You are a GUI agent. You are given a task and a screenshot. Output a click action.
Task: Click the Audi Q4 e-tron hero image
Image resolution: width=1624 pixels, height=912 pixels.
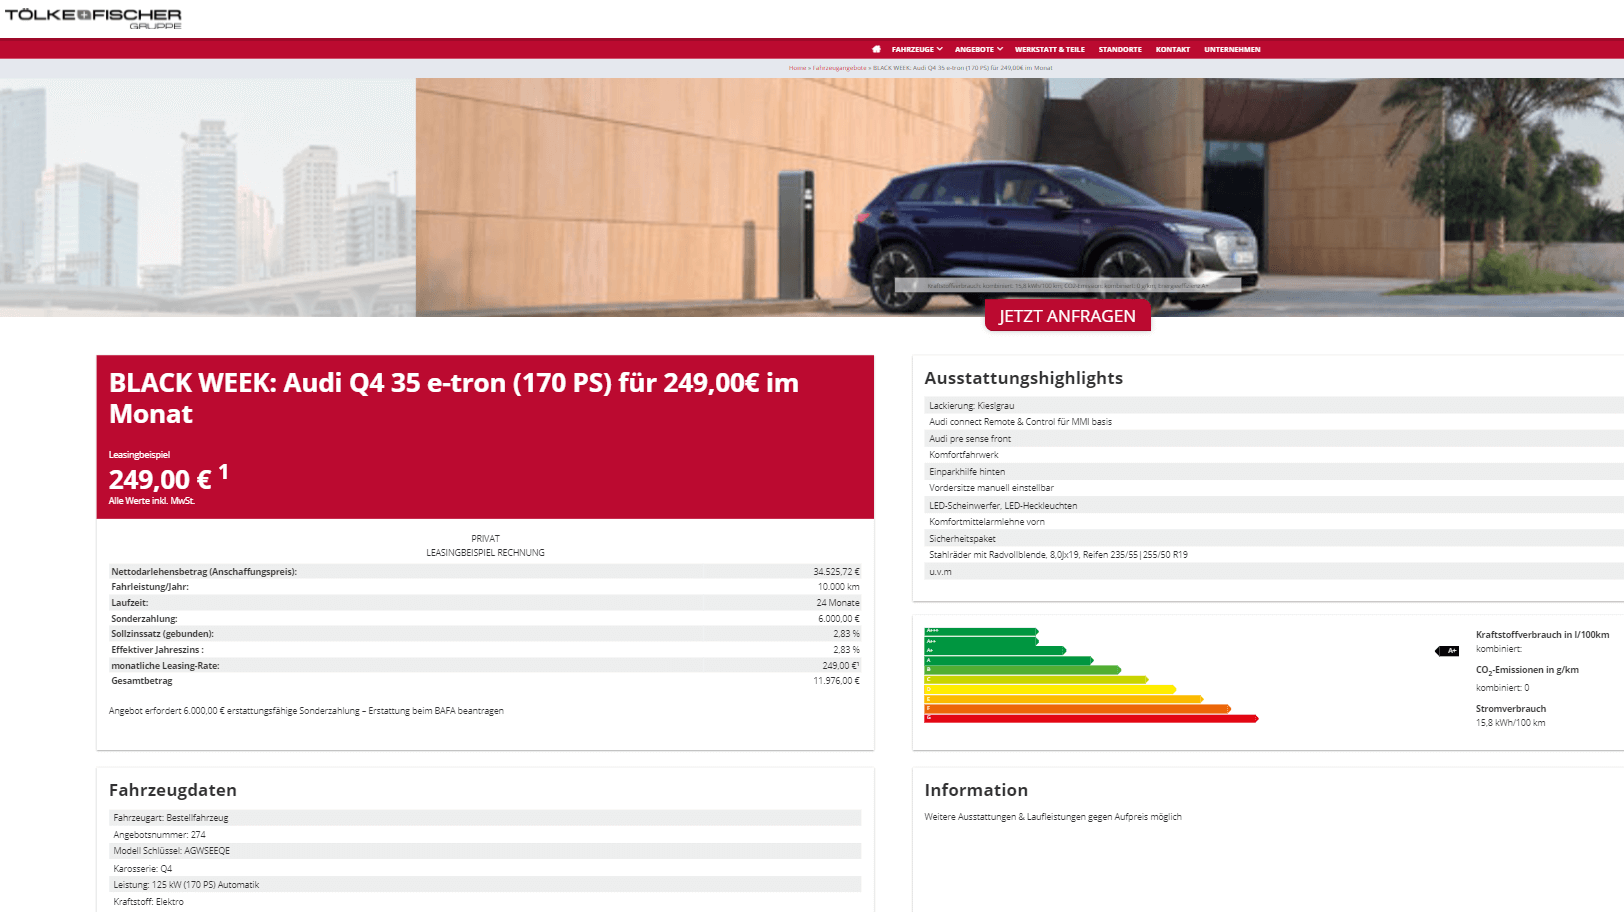[1019, 197]
